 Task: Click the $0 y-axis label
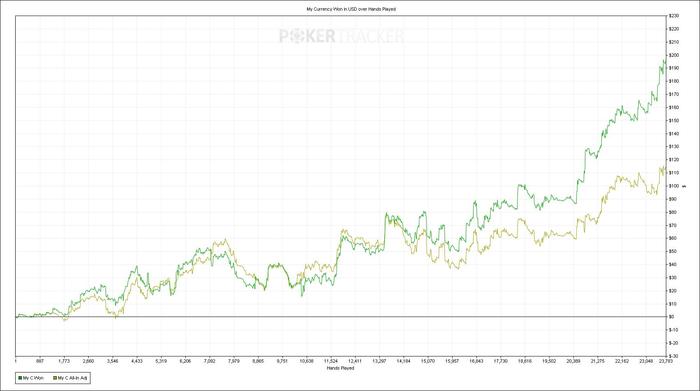coord(671,316)
